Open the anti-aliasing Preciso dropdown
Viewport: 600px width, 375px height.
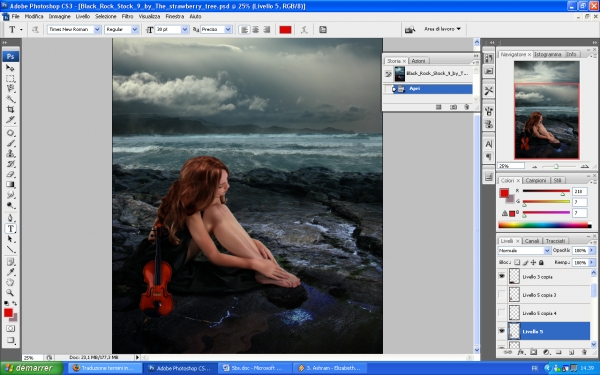click(228, 29)
